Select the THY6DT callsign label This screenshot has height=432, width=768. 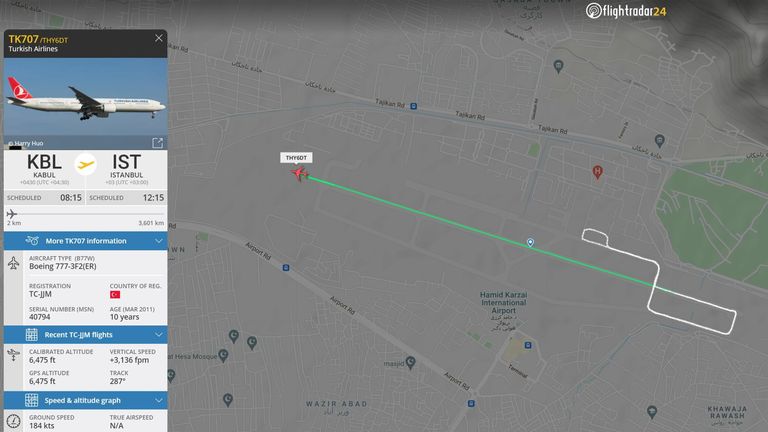(x=296, y=158)
